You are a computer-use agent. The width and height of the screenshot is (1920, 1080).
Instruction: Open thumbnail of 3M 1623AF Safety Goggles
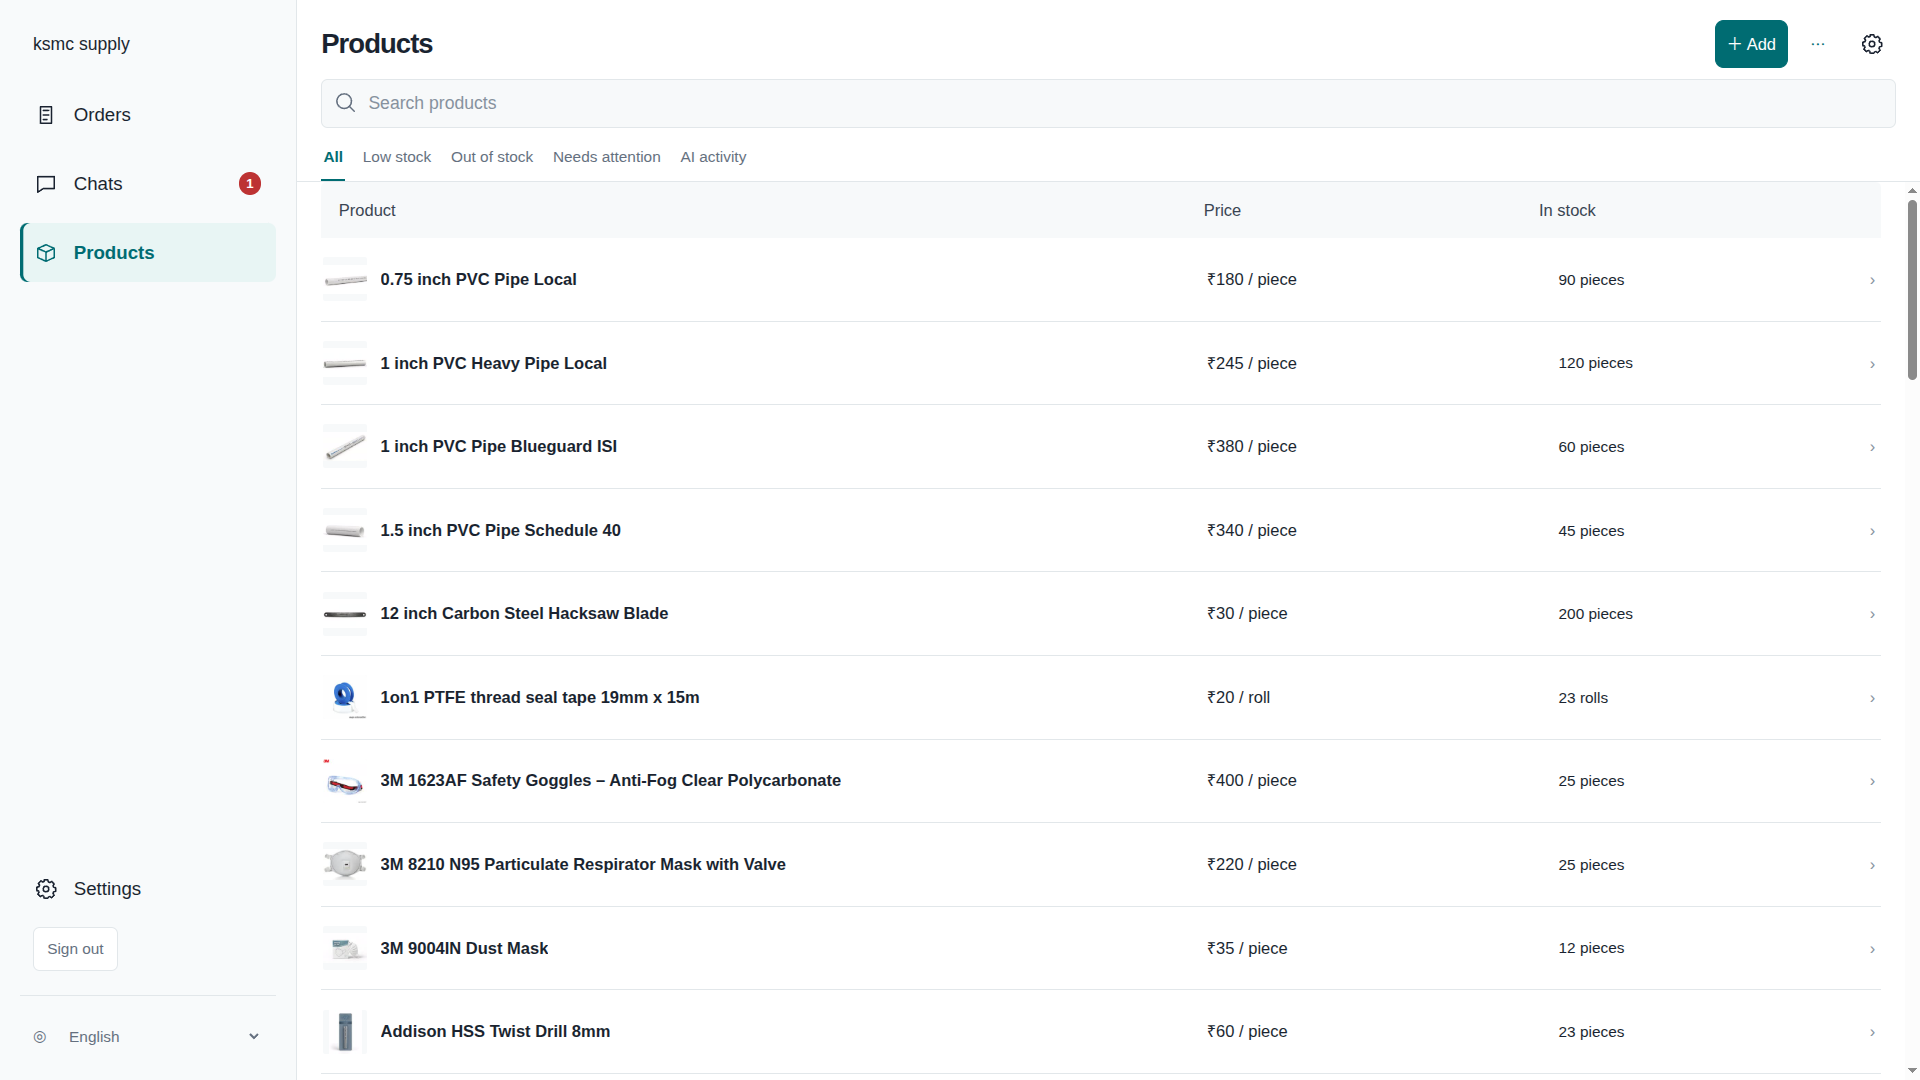(345, 781)
